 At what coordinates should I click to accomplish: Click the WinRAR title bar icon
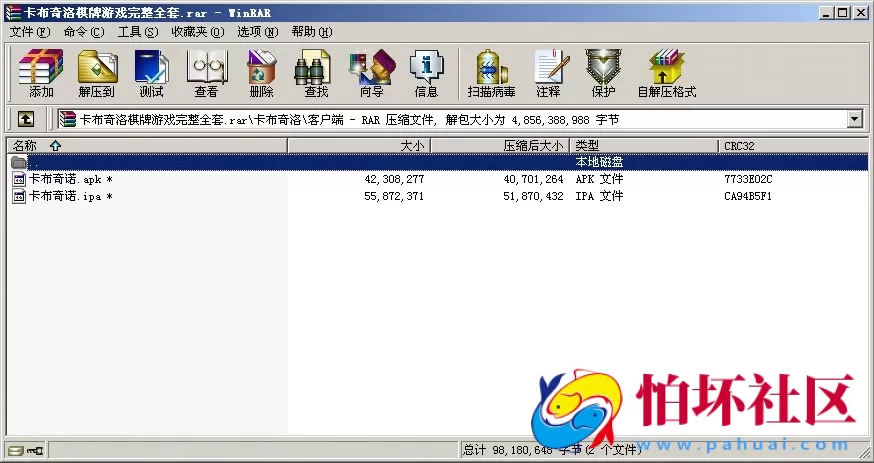click(13, 13)
